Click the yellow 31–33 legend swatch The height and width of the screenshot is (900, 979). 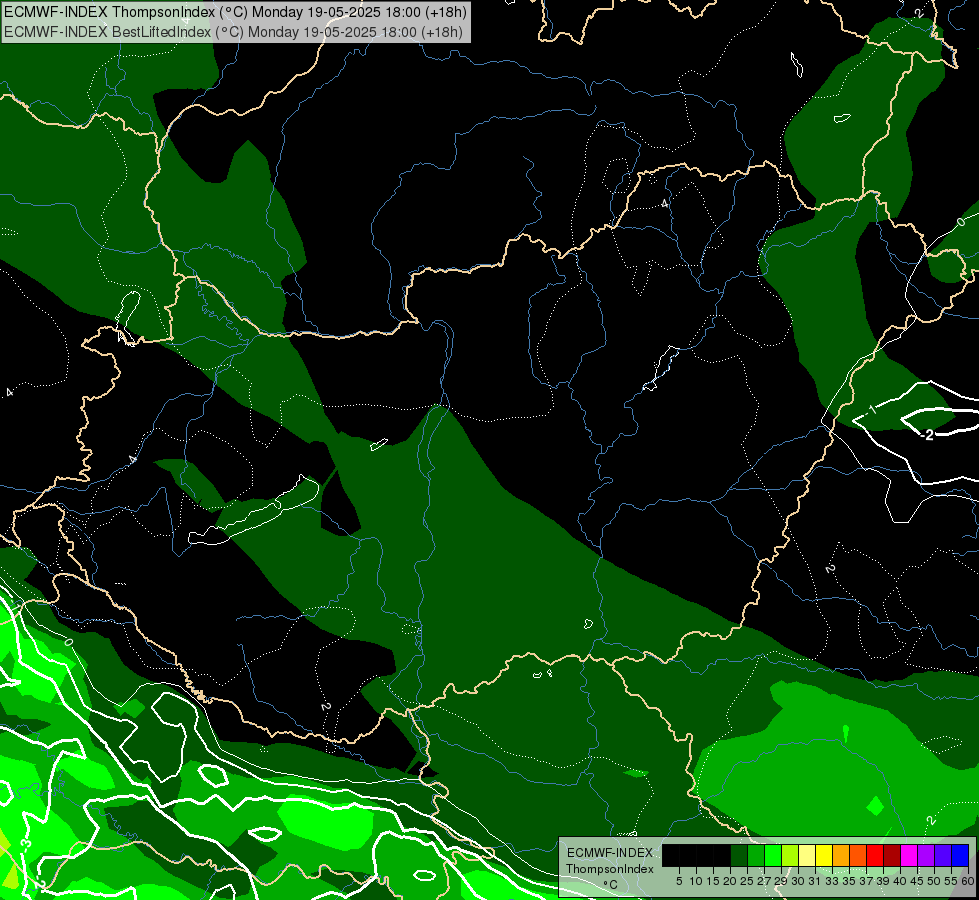[x=824, y=856]
